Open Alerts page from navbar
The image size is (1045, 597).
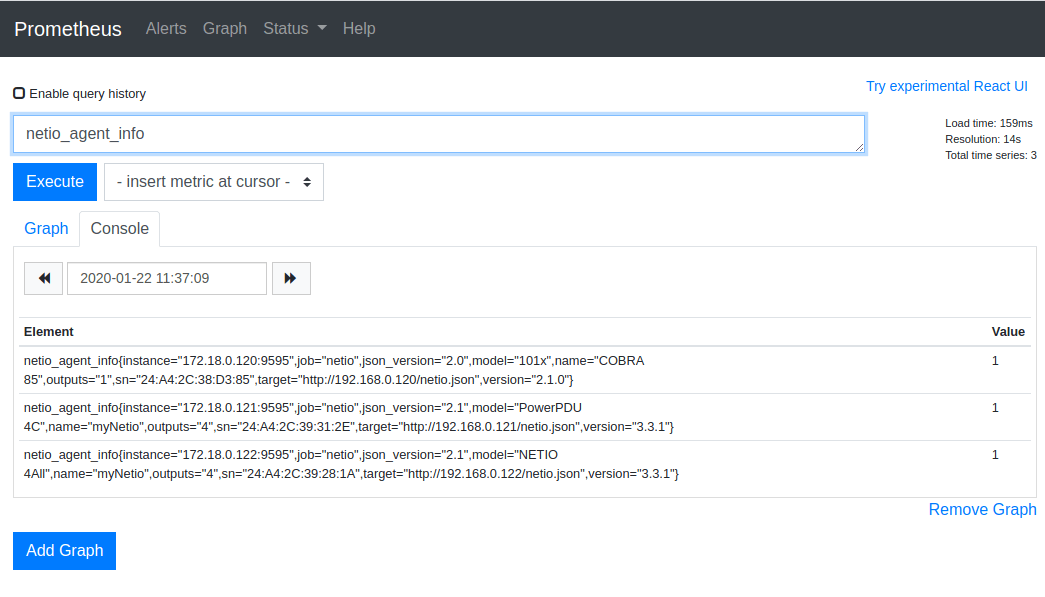pos(166,29)
